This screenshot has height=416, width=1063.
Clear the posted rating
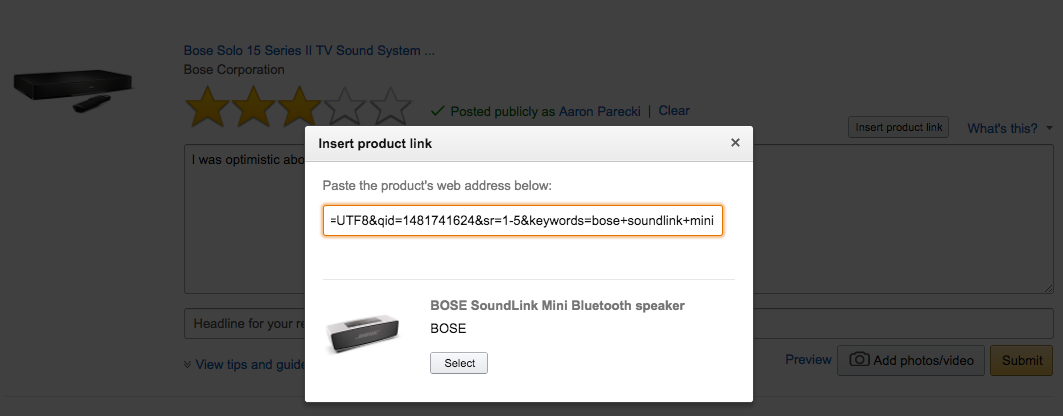(x=674, y=110)
